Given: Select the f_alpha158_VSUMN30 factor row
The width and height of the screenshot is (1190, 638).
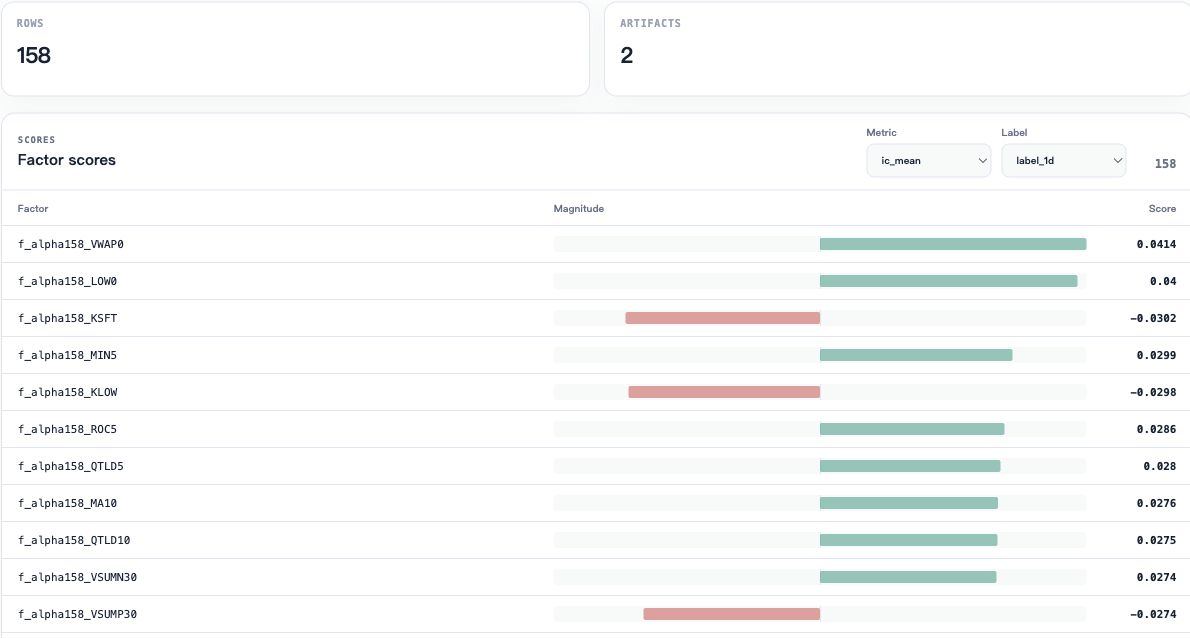Looking at the screenshot, I should [596, 577].
